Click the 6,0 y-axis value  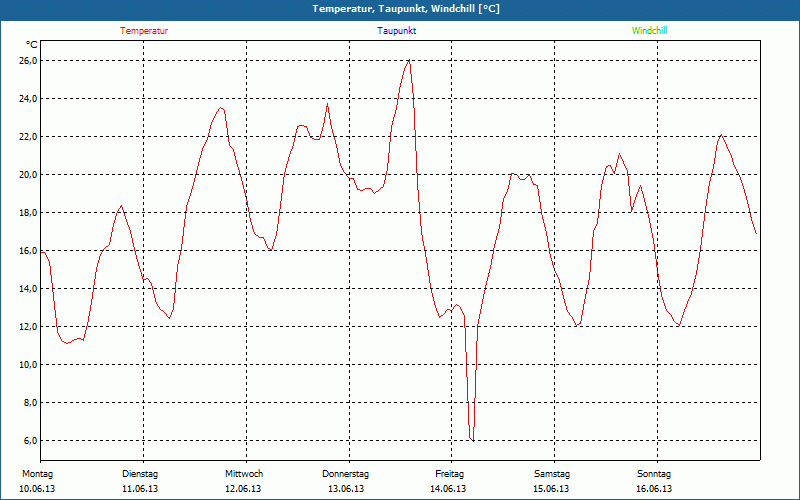[31, 441]
